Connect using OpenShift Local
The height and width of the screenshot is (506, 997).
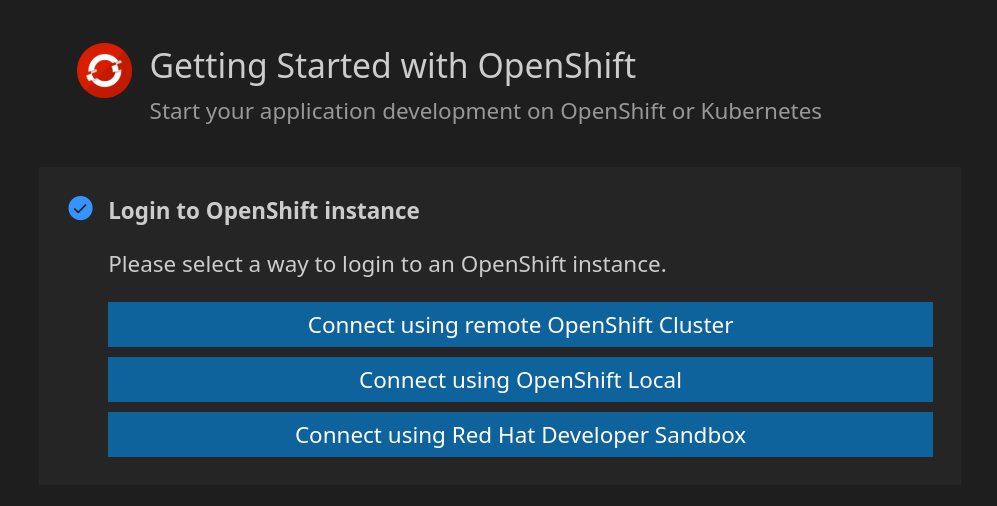point(520,380)
